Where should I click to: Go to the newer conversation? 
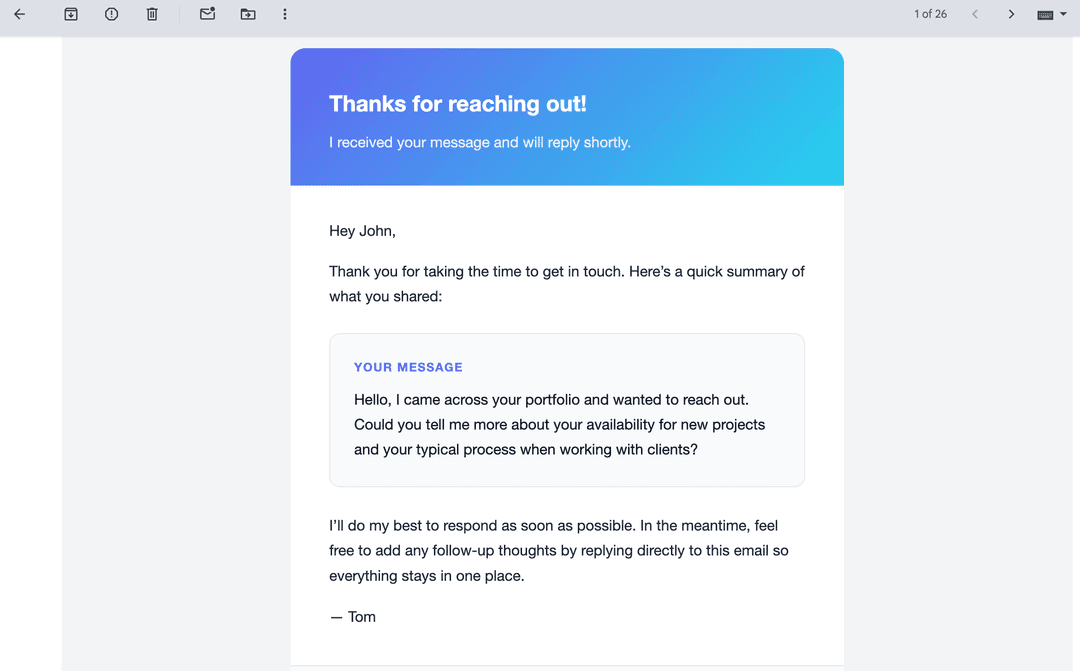975,14
